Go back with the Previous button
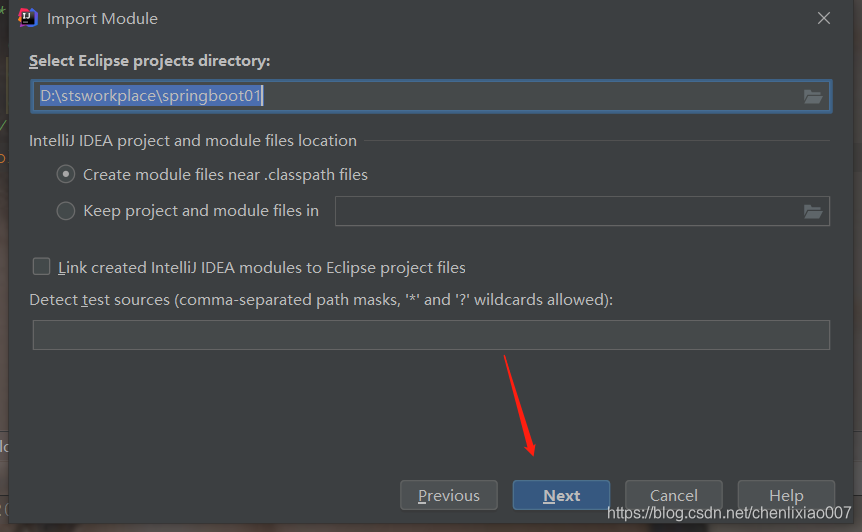 click(449, 495)
